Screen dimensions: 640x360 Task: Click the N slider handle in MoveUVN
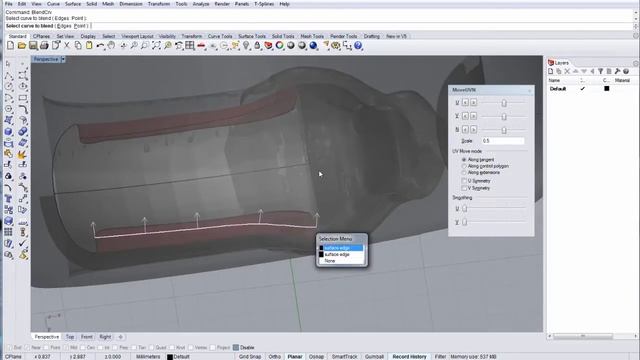point(504,130)
